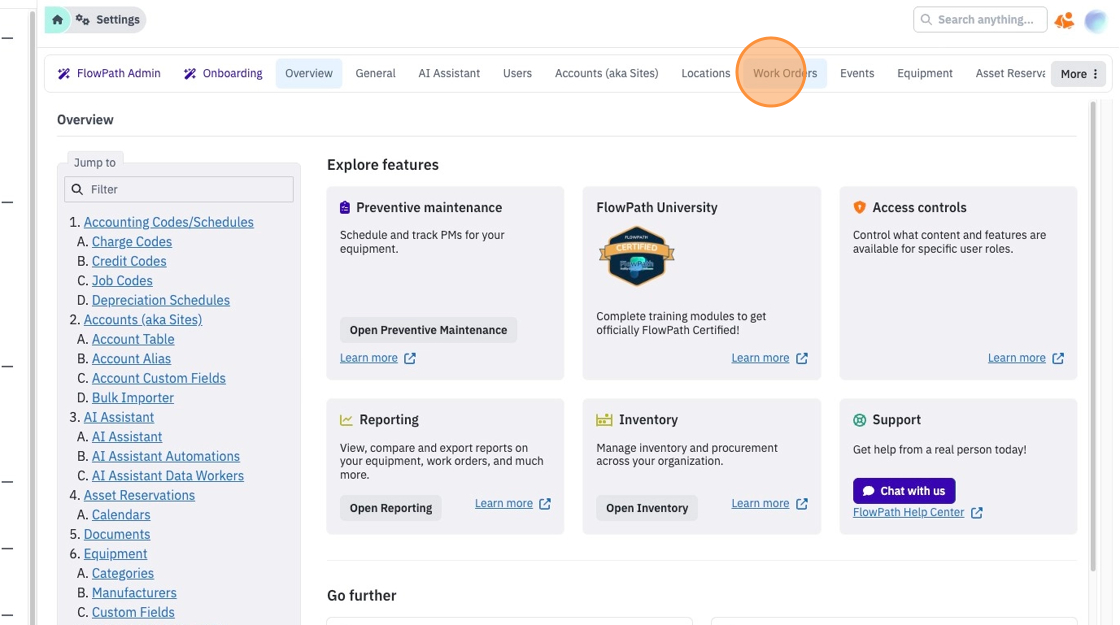Click Learn more under Preventive maintenance
The image size is (1120, 625).
369,358
